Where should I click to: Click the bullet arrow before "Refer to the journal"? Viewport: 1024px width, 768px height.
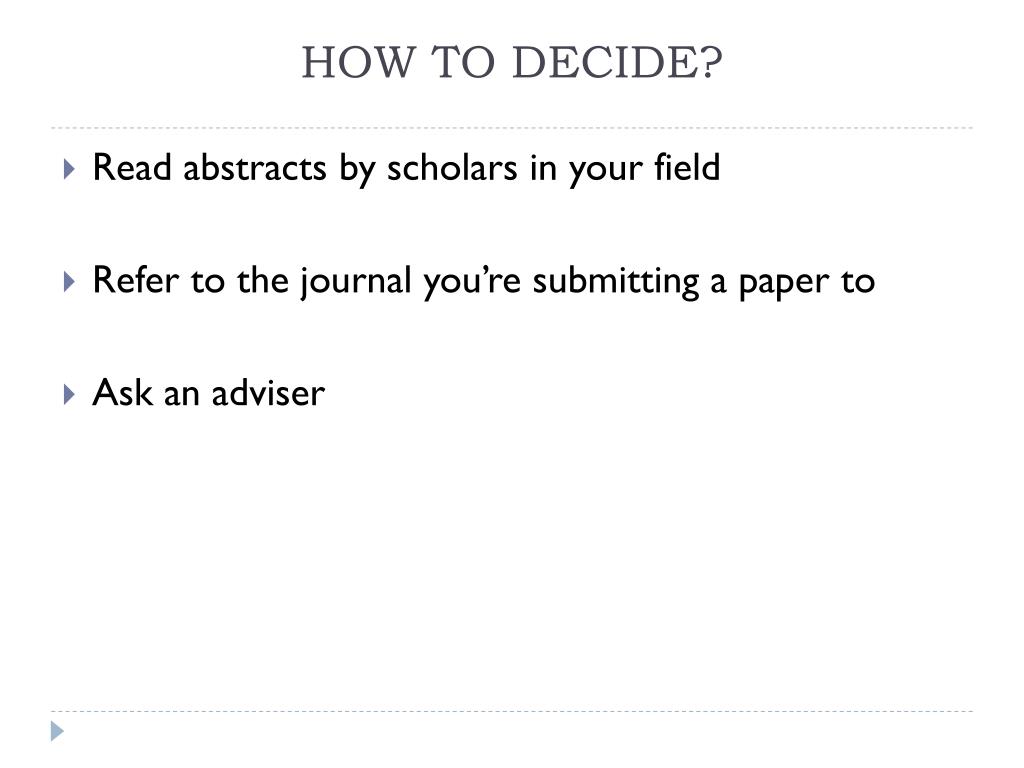coord(68,282)
